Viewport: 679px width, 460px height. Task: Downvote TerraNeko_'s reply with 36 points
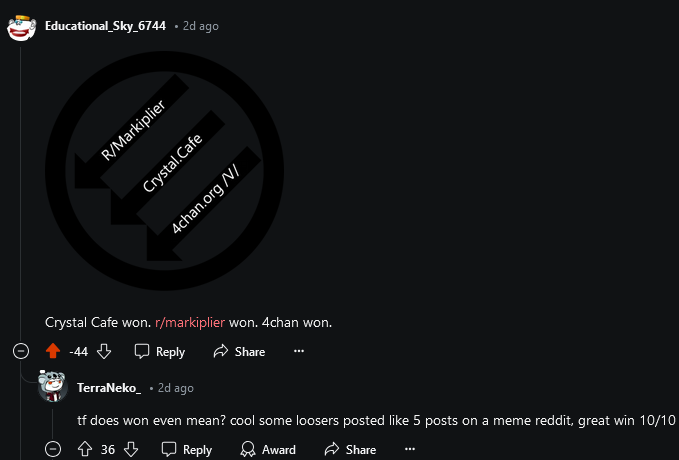coord(131,450)
